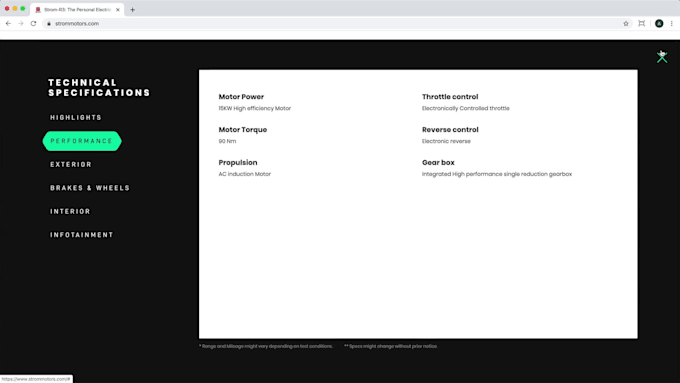
Task: Click the 'Specs might change' notice
Action: (x=391, y=346)
